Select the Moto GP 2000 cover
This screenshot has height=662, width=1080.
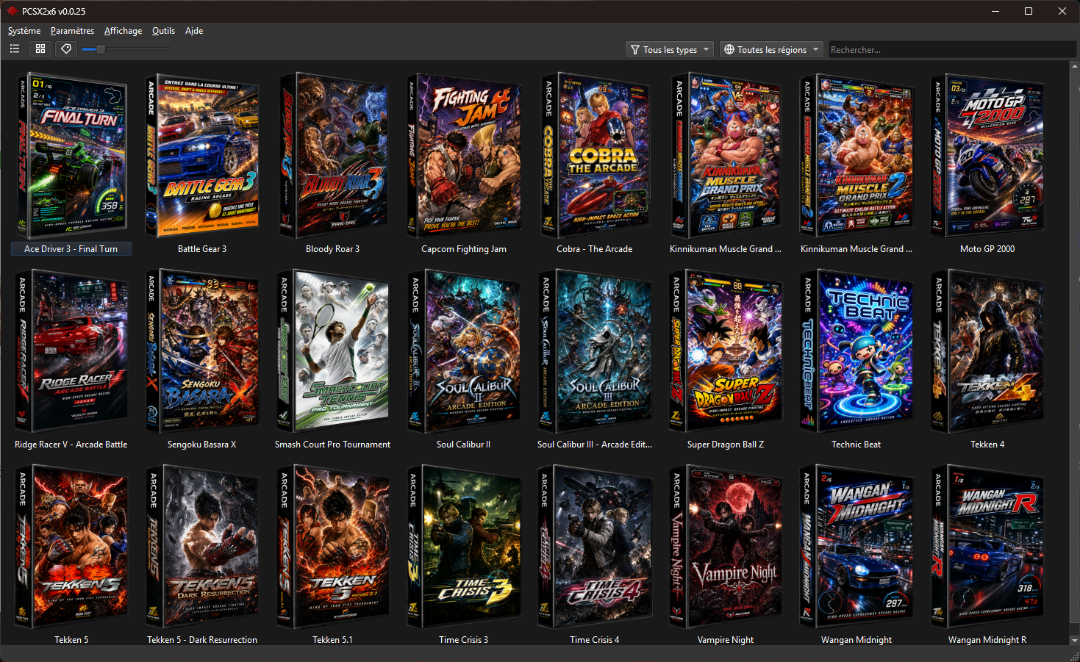[987, 155]
